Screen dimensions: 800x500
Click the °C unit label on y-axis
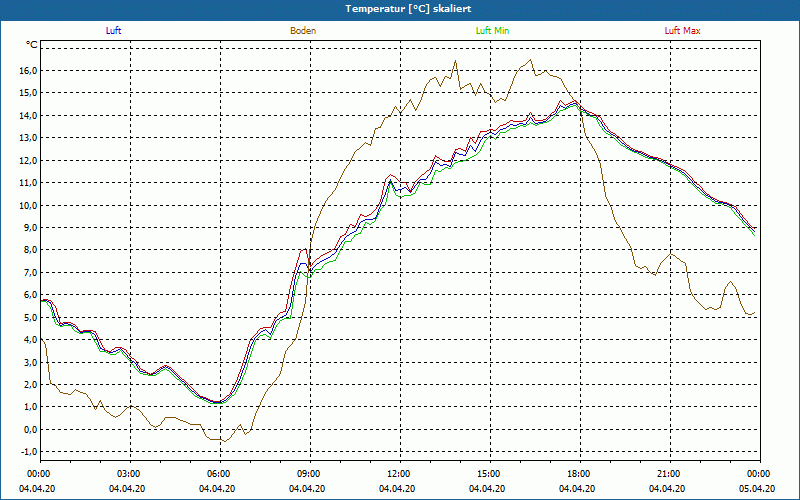pos(32,45)
